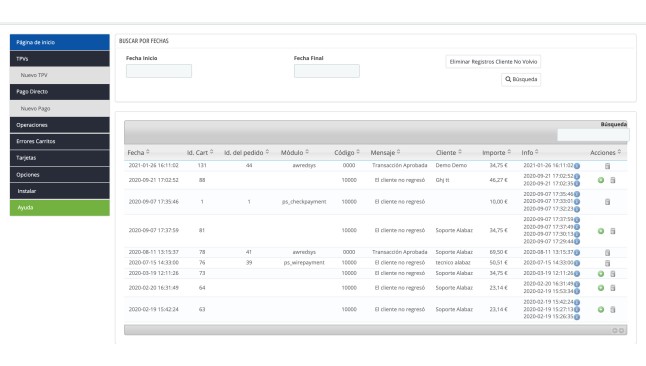
Task: Click the Búsqueda search button
Action: point(521,79)
